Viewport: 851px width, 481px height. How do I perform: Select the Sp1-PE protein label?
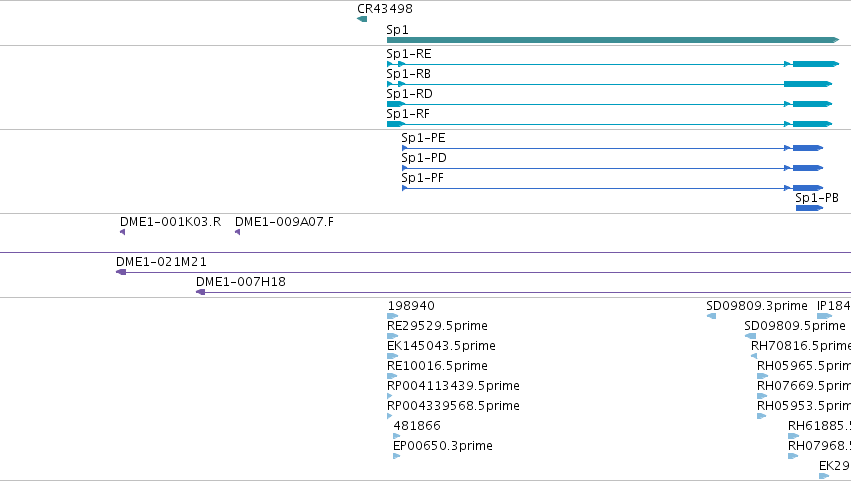[423, 138]
